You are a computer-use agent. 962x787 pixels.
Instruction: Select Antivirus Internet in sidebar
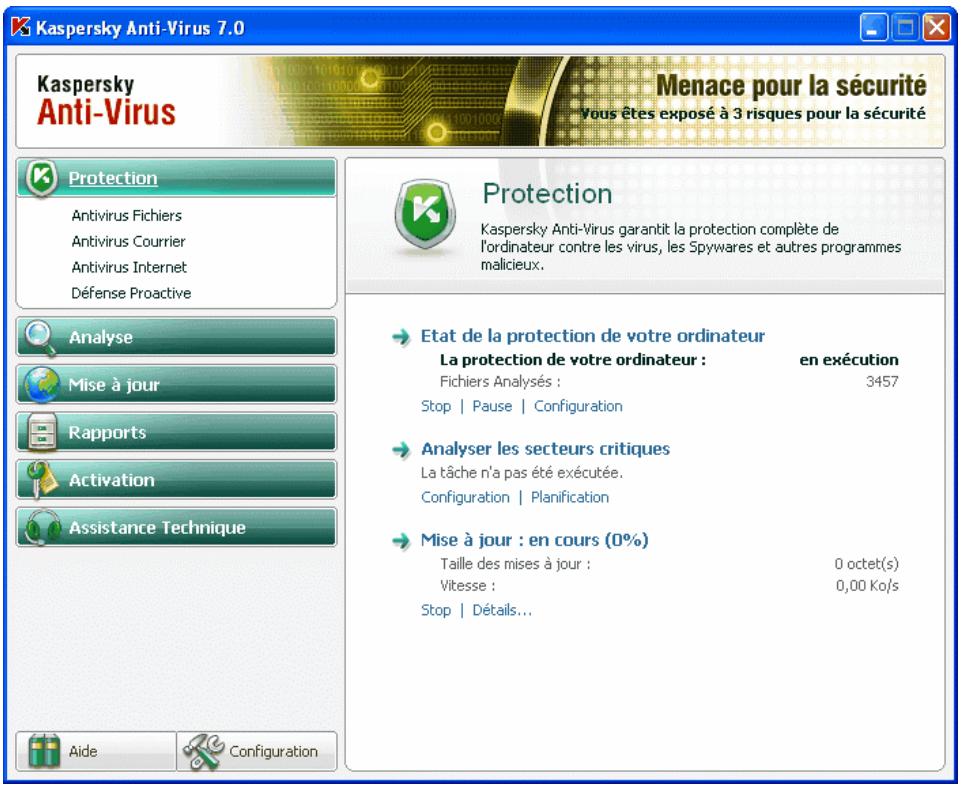coord(129,267)
